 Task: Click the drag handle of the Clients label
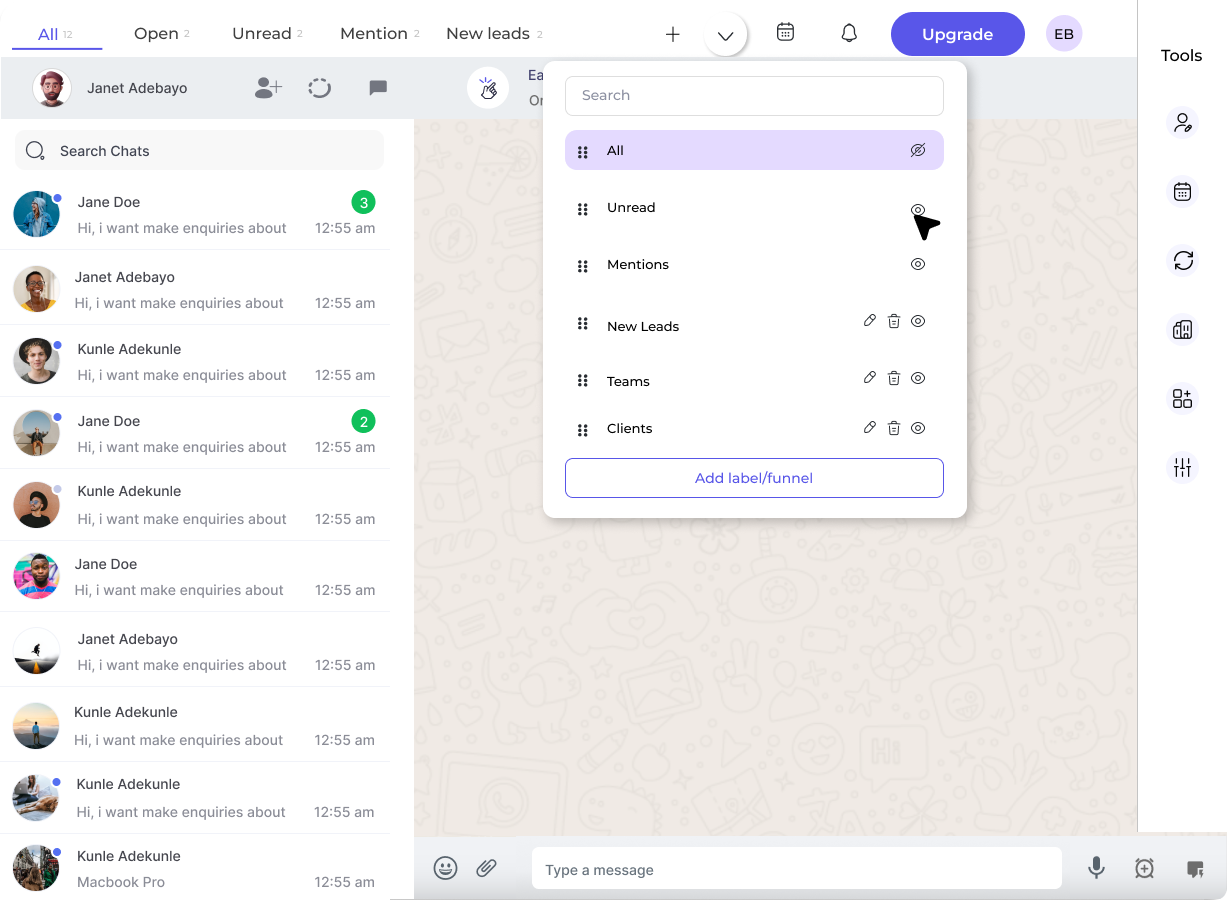point(583,430)
